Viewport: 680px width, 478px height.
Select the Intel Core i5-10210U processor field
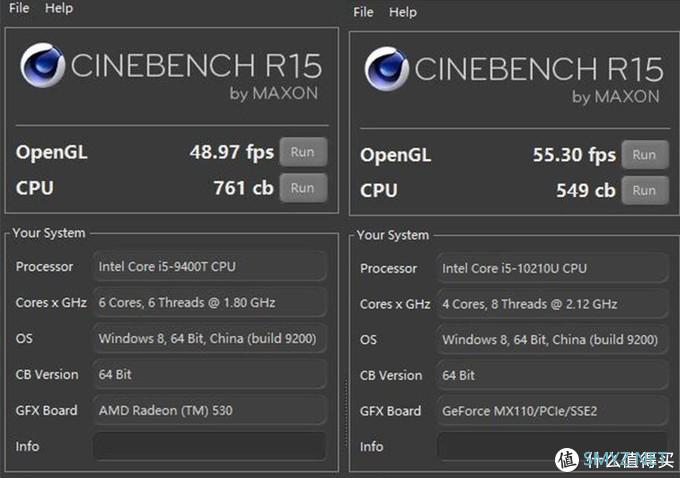[x=552, y=268]
